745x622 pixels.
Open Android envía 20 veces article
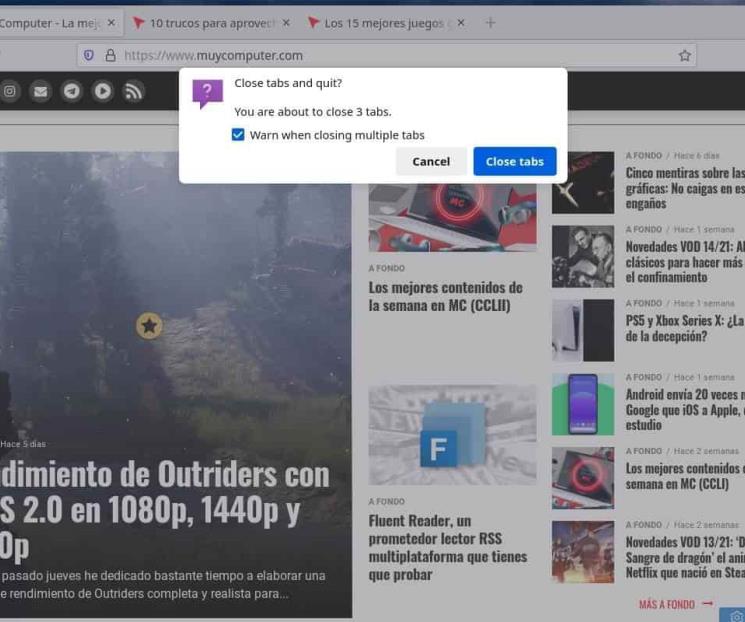[685, 410]
